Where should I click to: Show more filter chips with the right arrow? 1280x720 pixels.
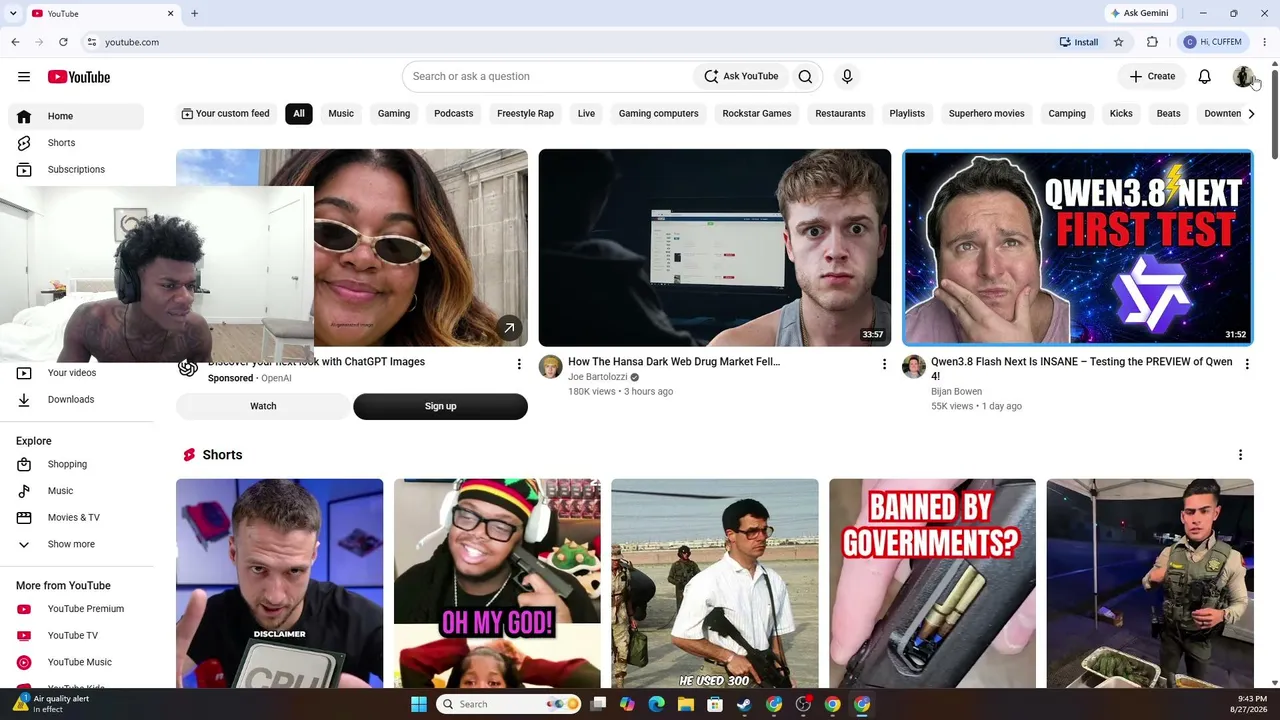click(x=1251, y=114)
